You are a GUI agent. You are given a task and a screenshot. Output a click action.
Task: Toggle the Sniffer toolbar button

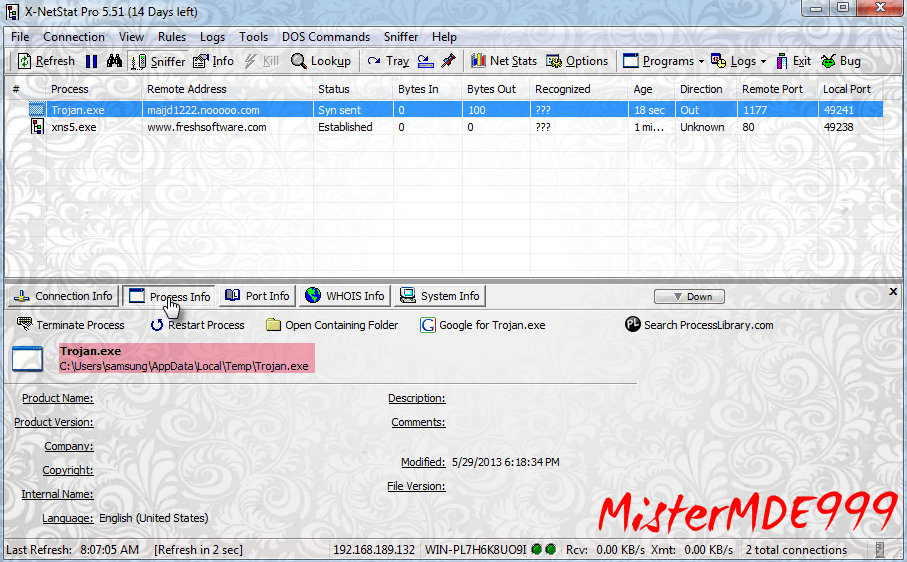click(158, 61)
